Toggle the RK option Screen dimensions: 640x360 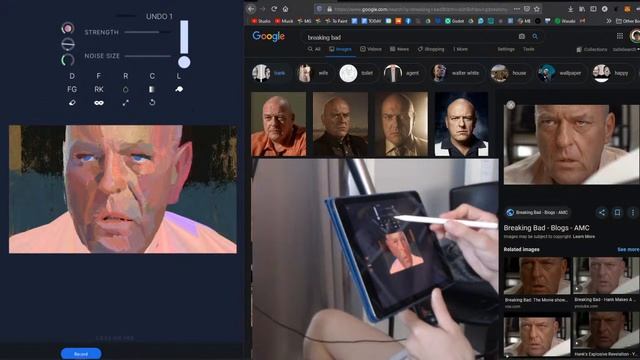(99, 89)
